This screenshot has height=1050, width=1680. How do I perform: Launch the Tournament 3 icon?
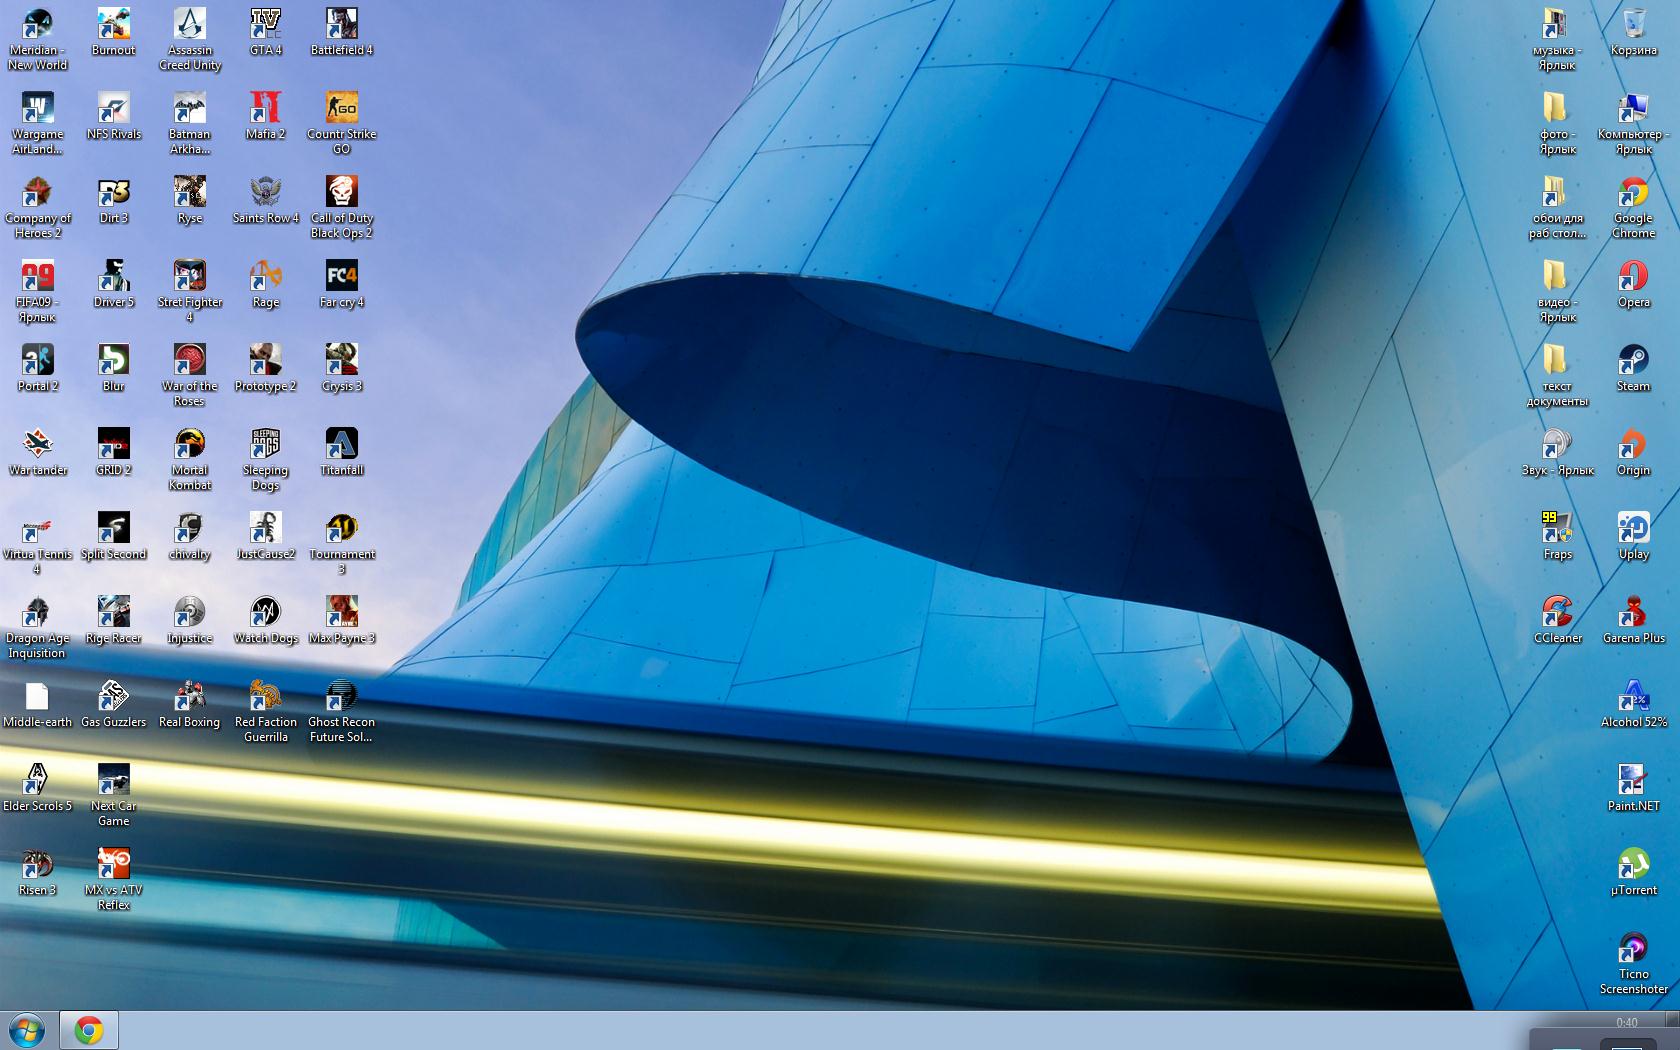tap(342, 543)
